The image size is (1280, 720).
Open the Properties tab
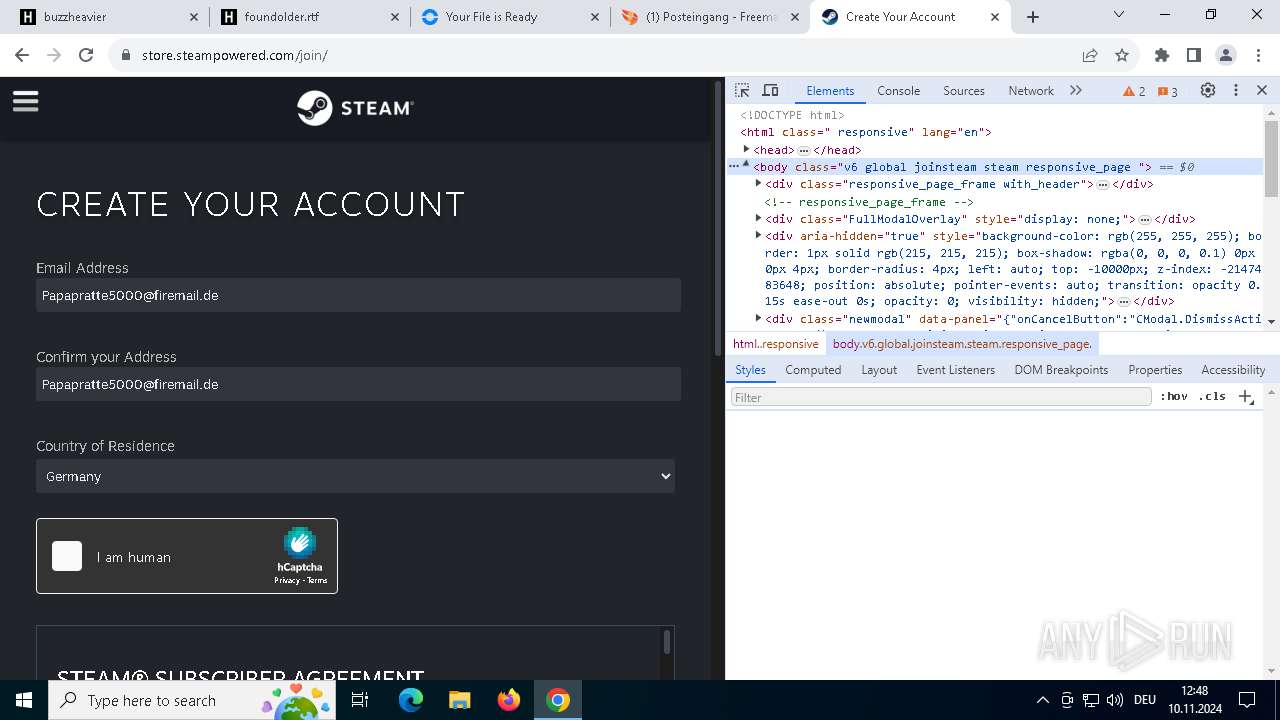coord(1155,369)
